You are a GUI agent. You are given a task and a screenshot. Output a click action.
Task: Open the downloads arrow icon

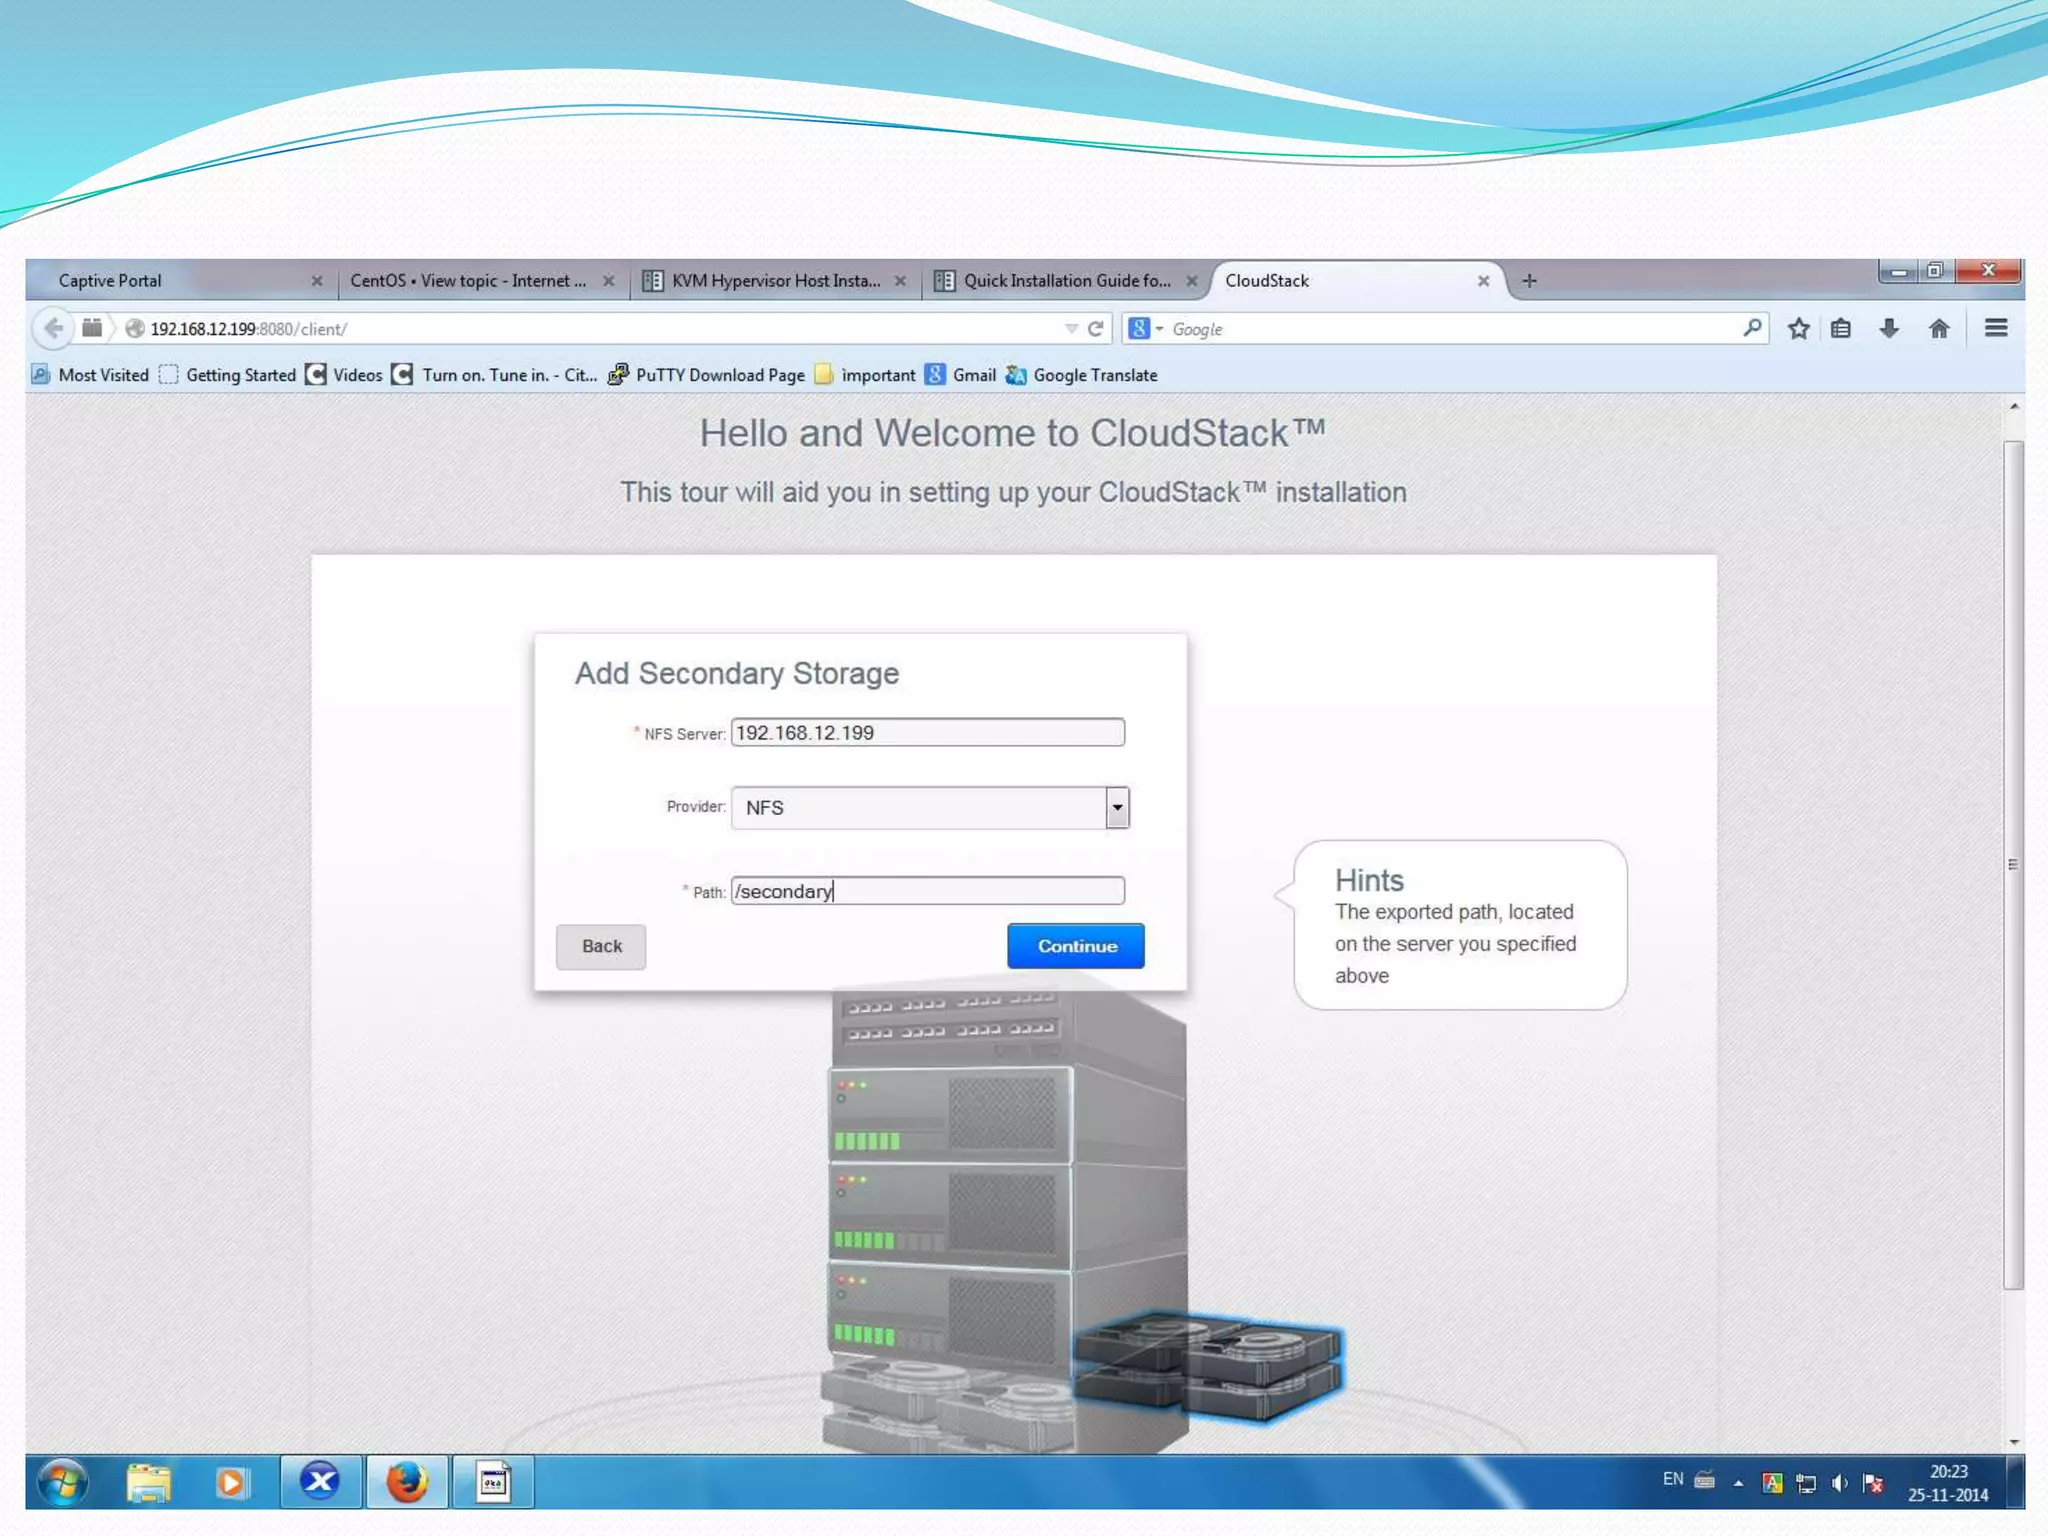coord(1889,329)
